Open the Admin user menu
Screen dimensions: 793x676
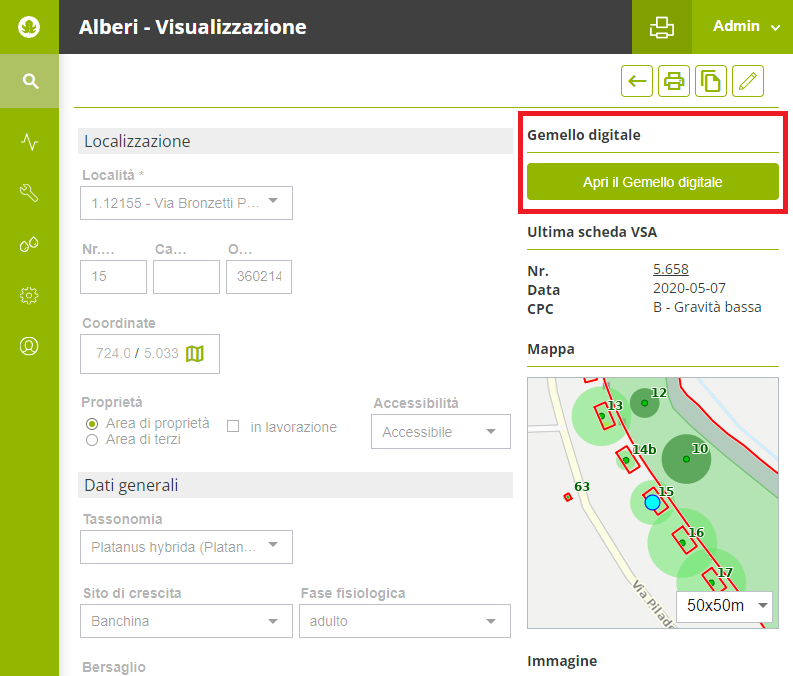(745, 27)
